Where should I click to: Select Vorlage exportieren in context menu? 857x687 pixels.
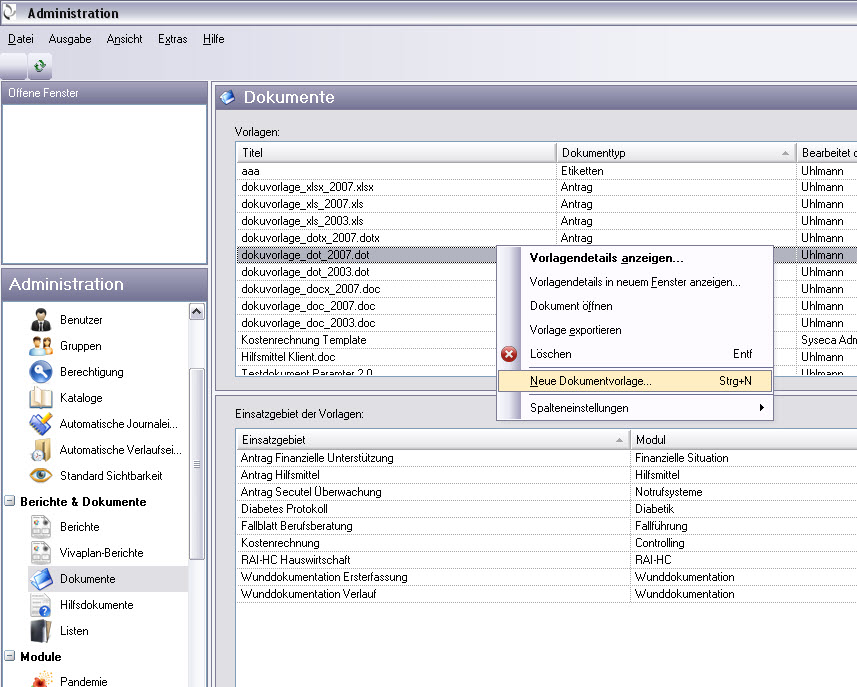(576, 330)
